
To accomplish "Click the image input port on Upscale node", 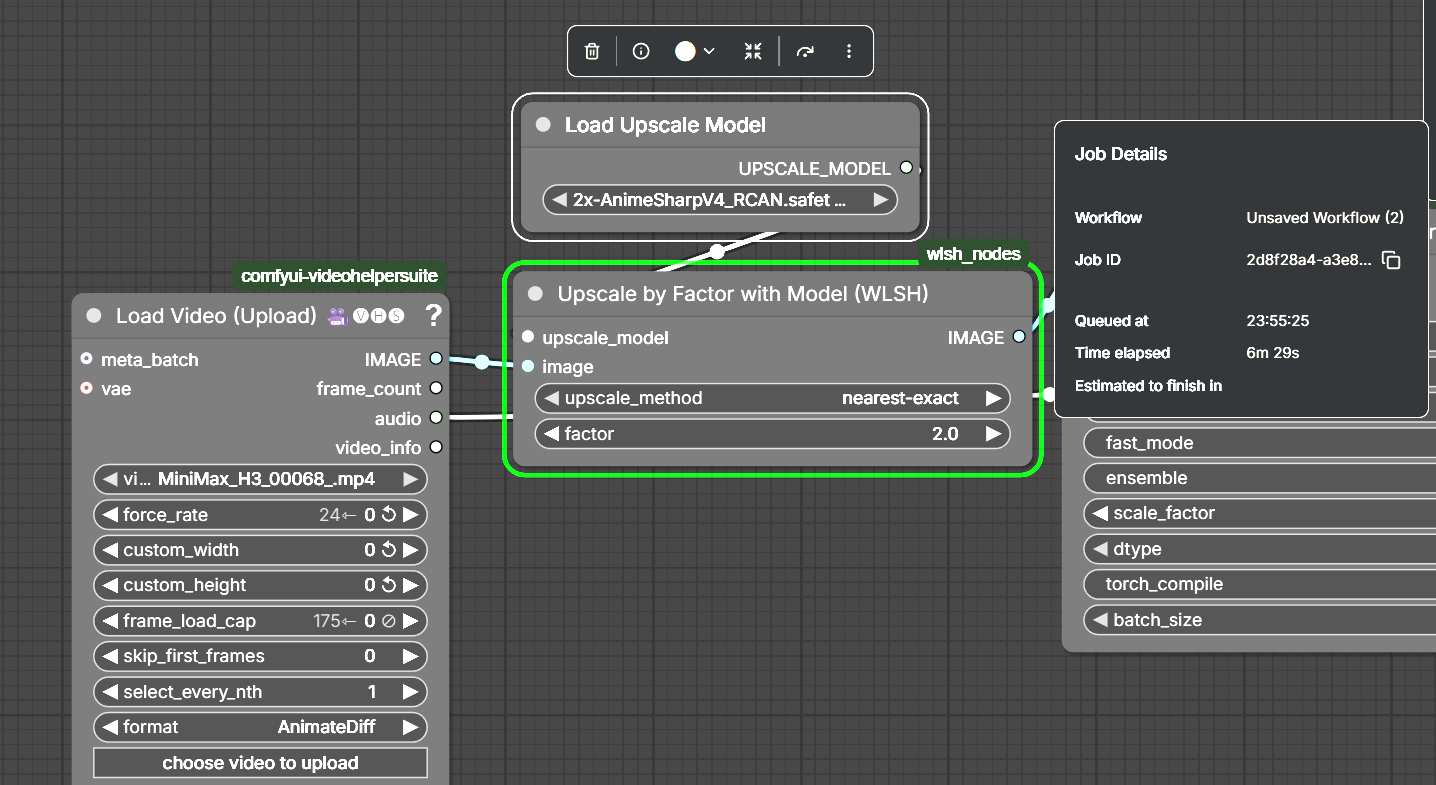I will (x=528, y=366).
